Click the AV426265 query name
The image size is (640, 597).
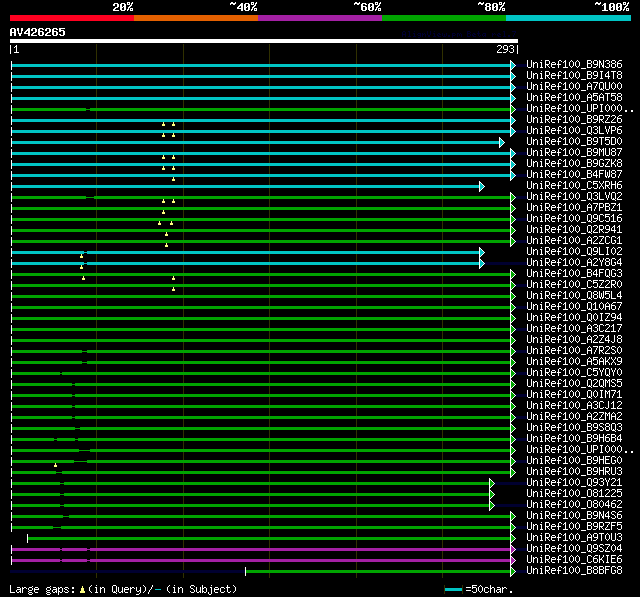[x=37, y=32]
